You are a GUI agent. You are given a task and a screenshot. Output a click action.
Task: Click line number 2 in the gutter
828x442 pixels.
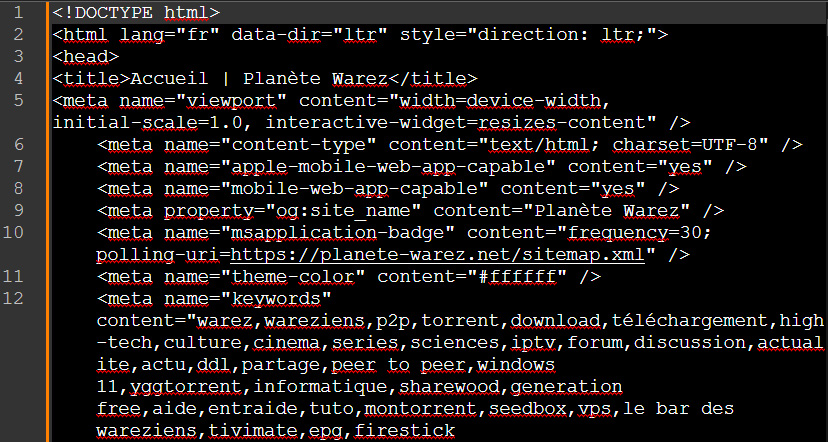point(18,34)
